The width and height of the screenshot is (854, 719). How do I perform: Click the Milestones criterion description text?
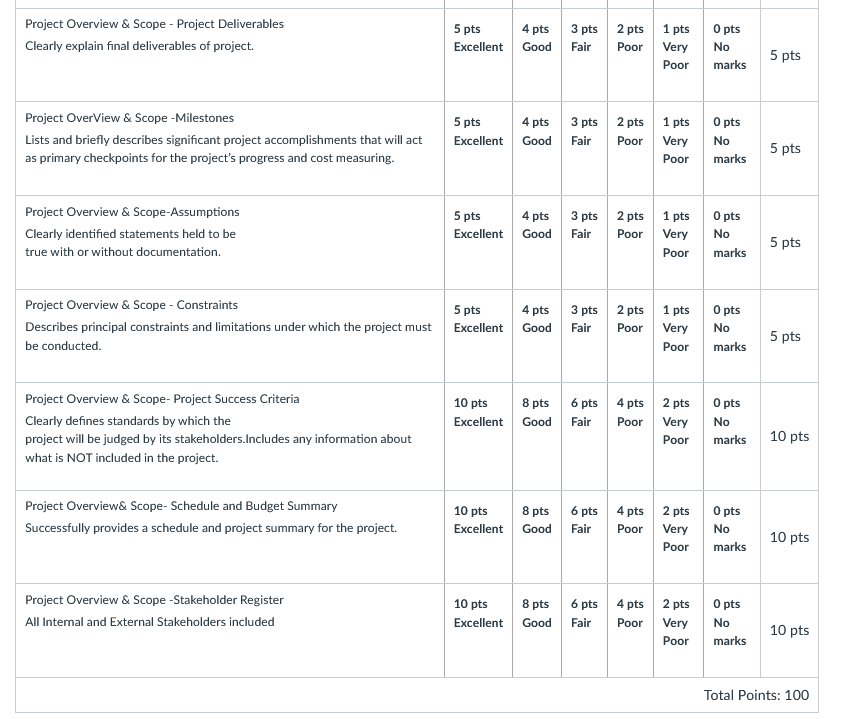223,149
